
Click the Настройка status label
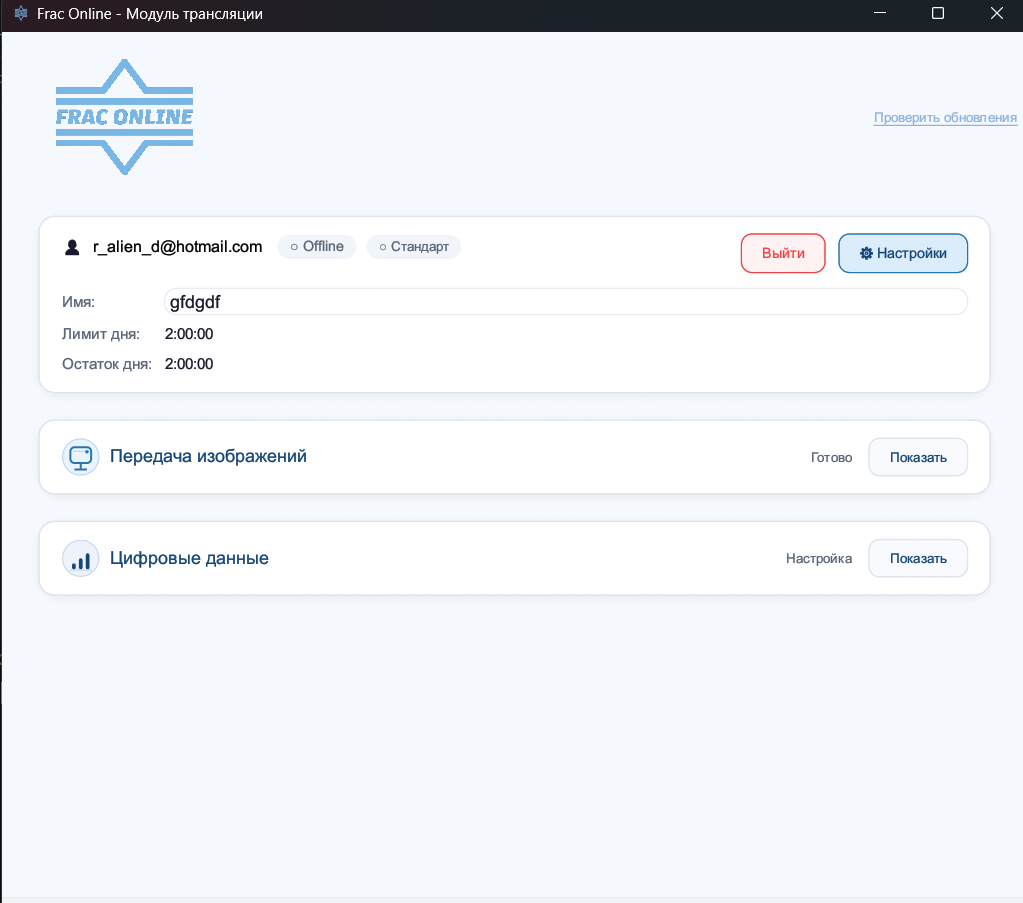pos(819,559)
